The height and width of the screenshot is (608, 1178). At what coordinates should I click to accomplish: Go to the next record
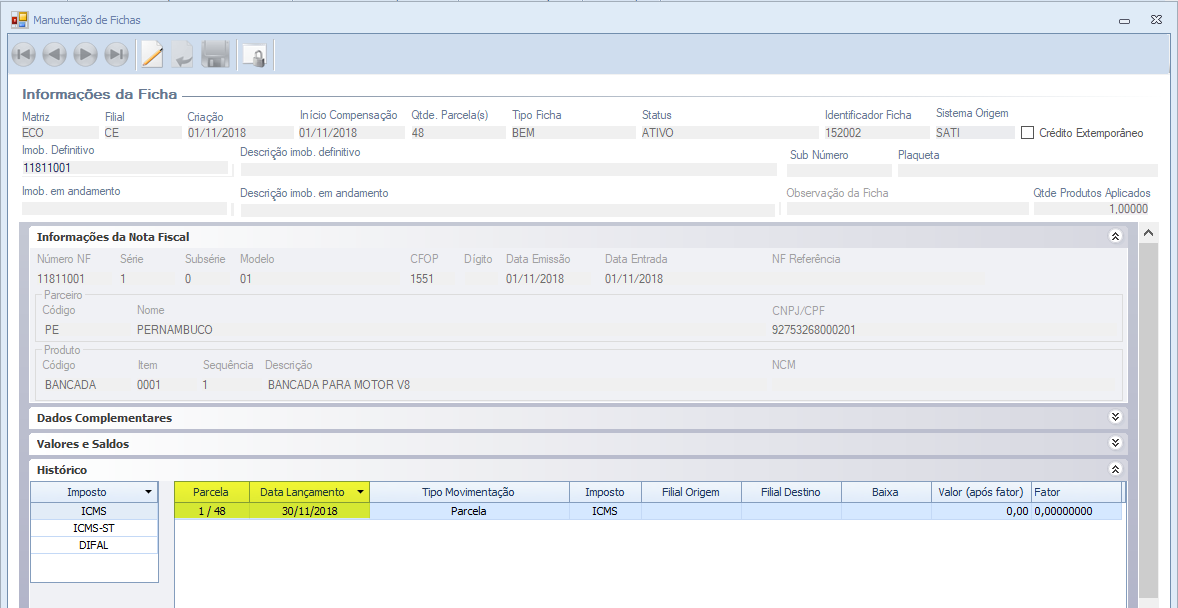coord(85,55)
